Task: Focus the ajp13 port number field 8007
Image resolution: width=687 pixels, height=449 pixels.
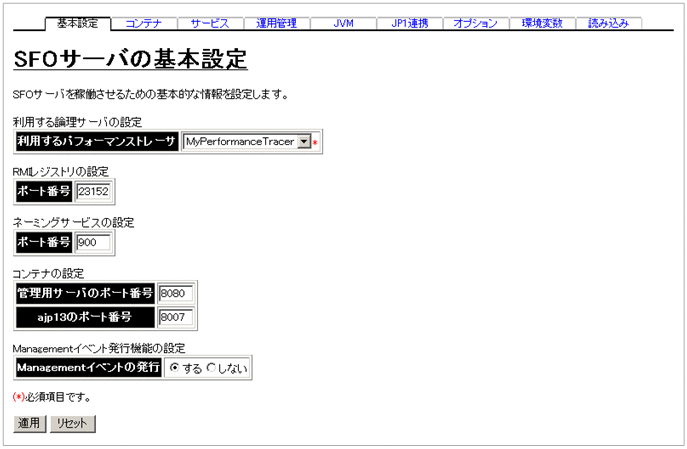Action: tap(176, 317)
